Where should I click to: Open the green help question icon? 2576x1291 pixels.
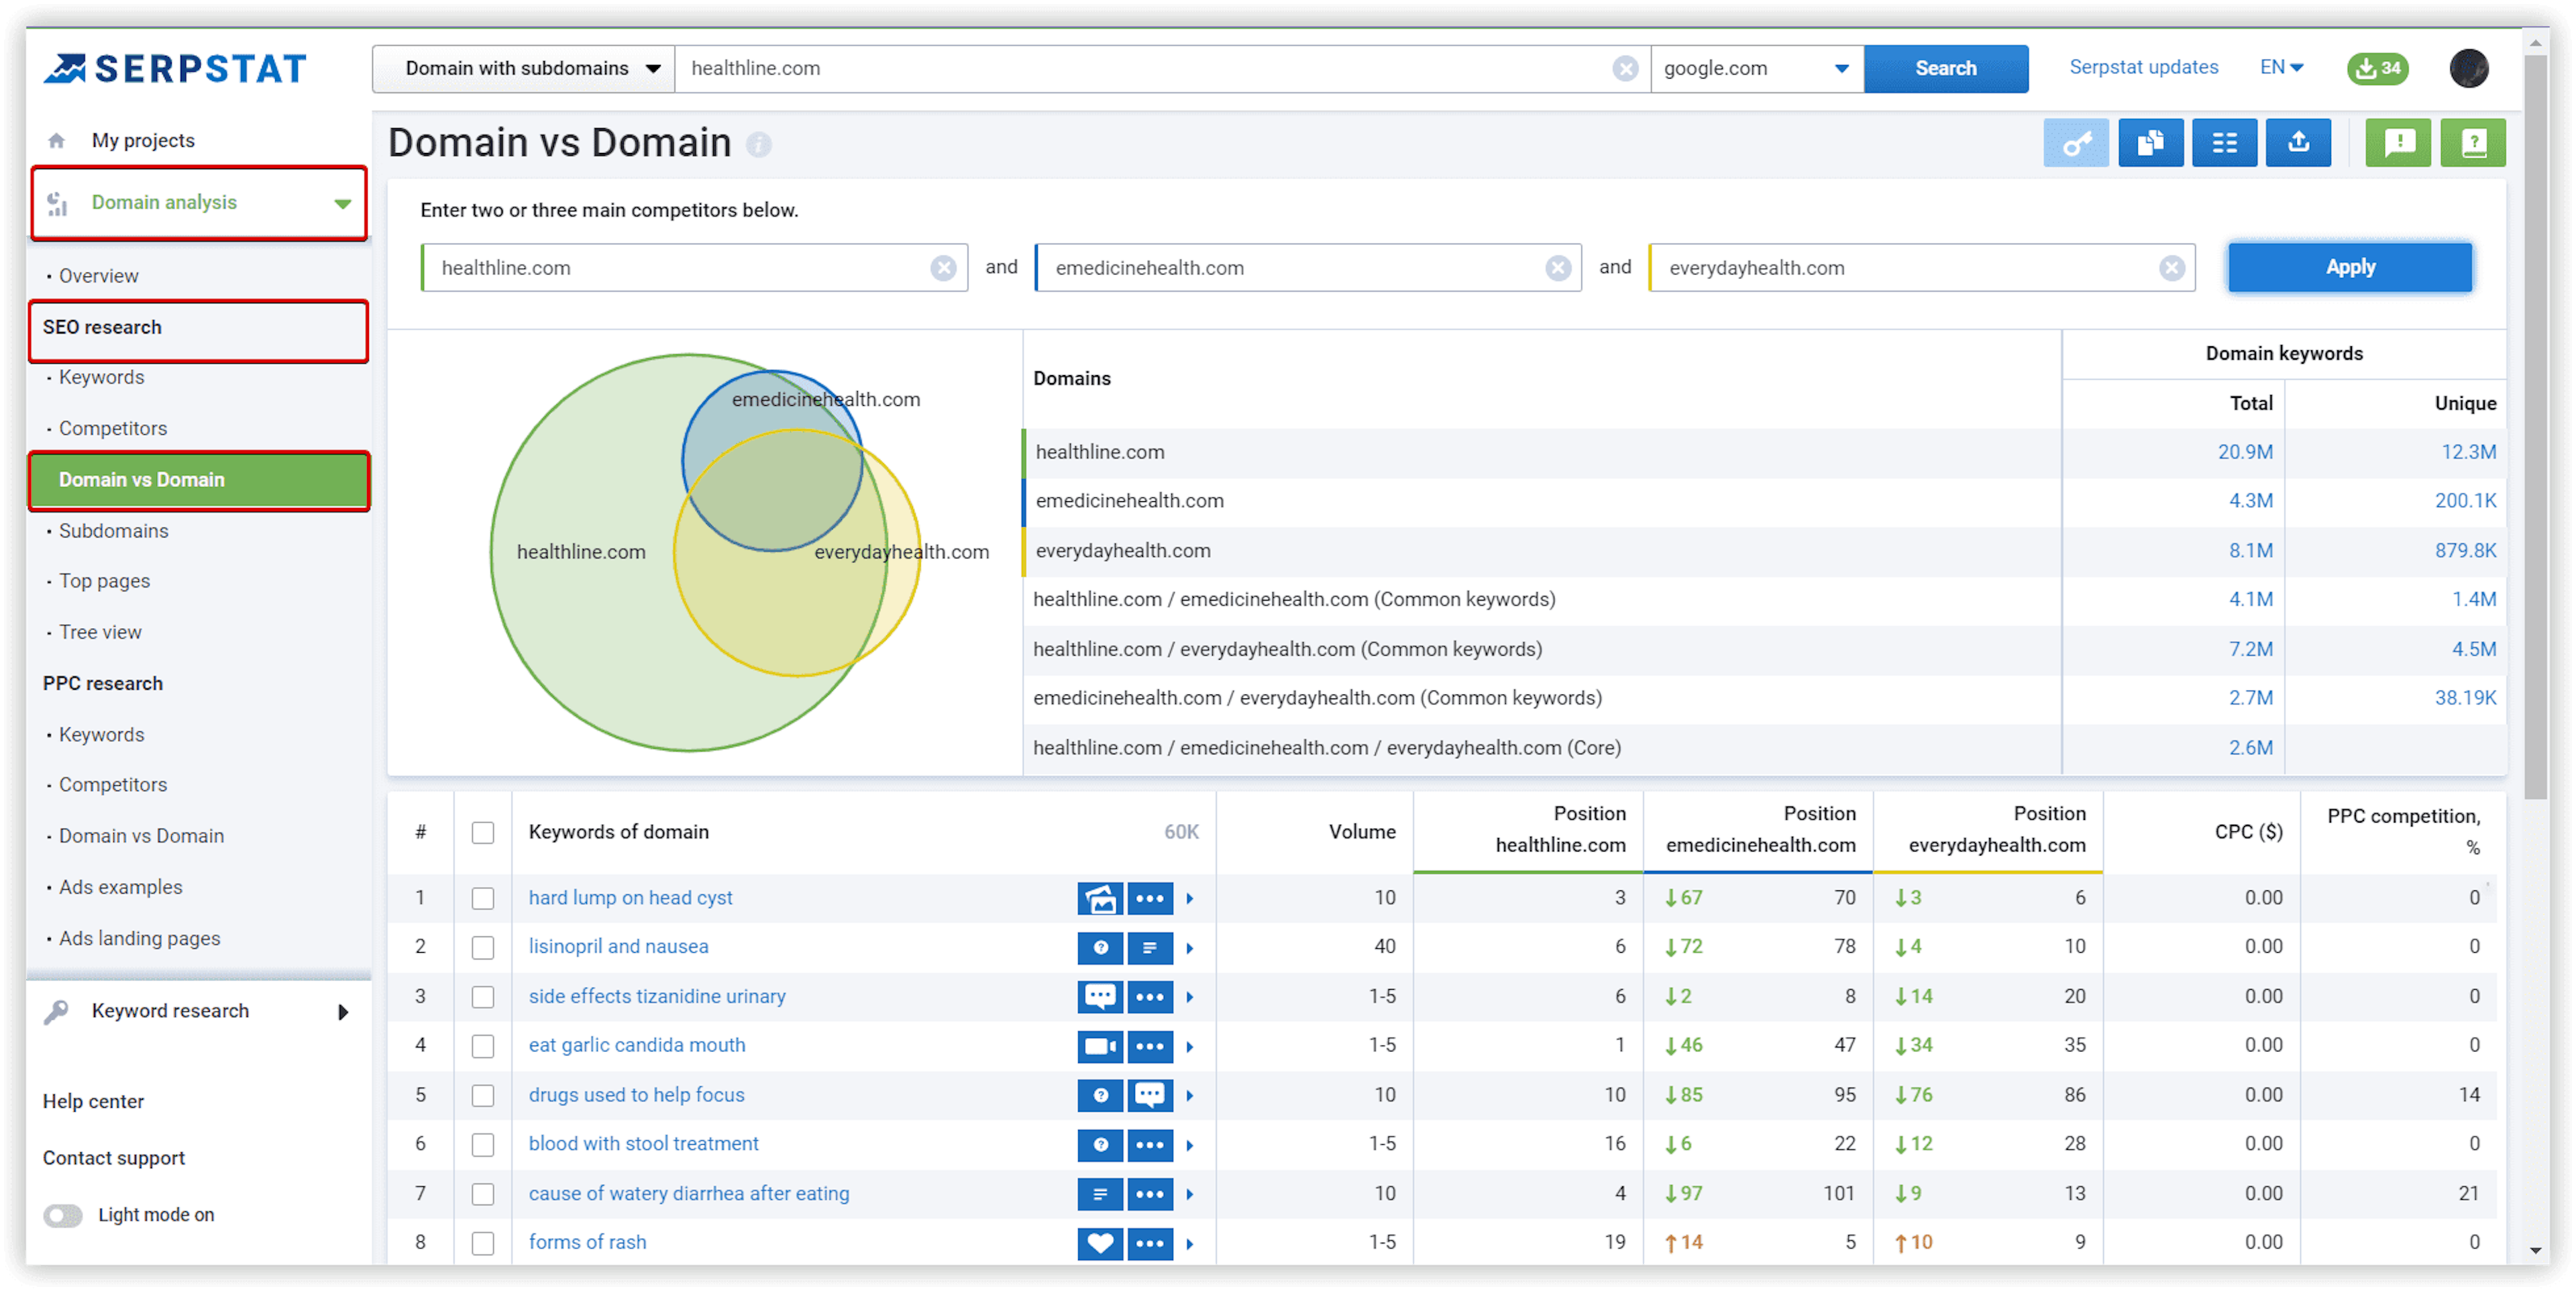(2472, 143)
